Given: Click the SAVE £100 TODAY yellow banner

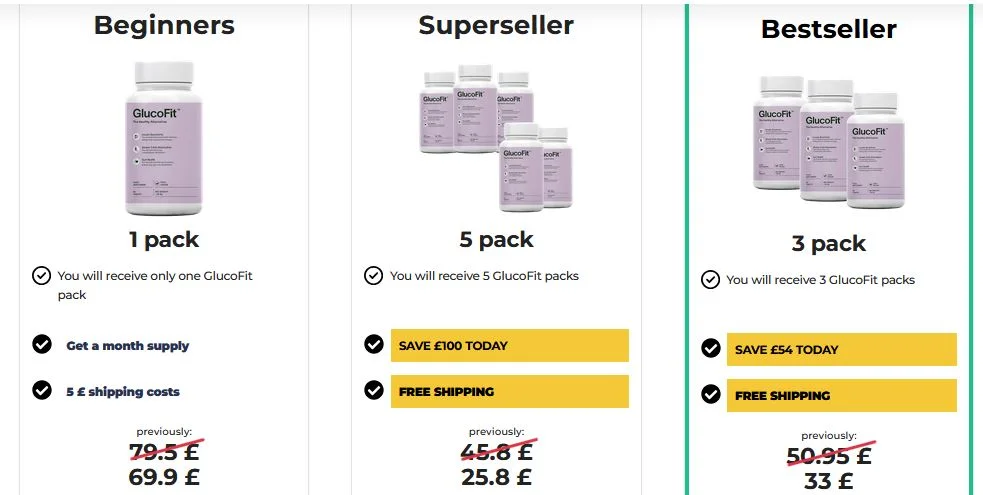Looking at the screenshot, I should point(510,345).
